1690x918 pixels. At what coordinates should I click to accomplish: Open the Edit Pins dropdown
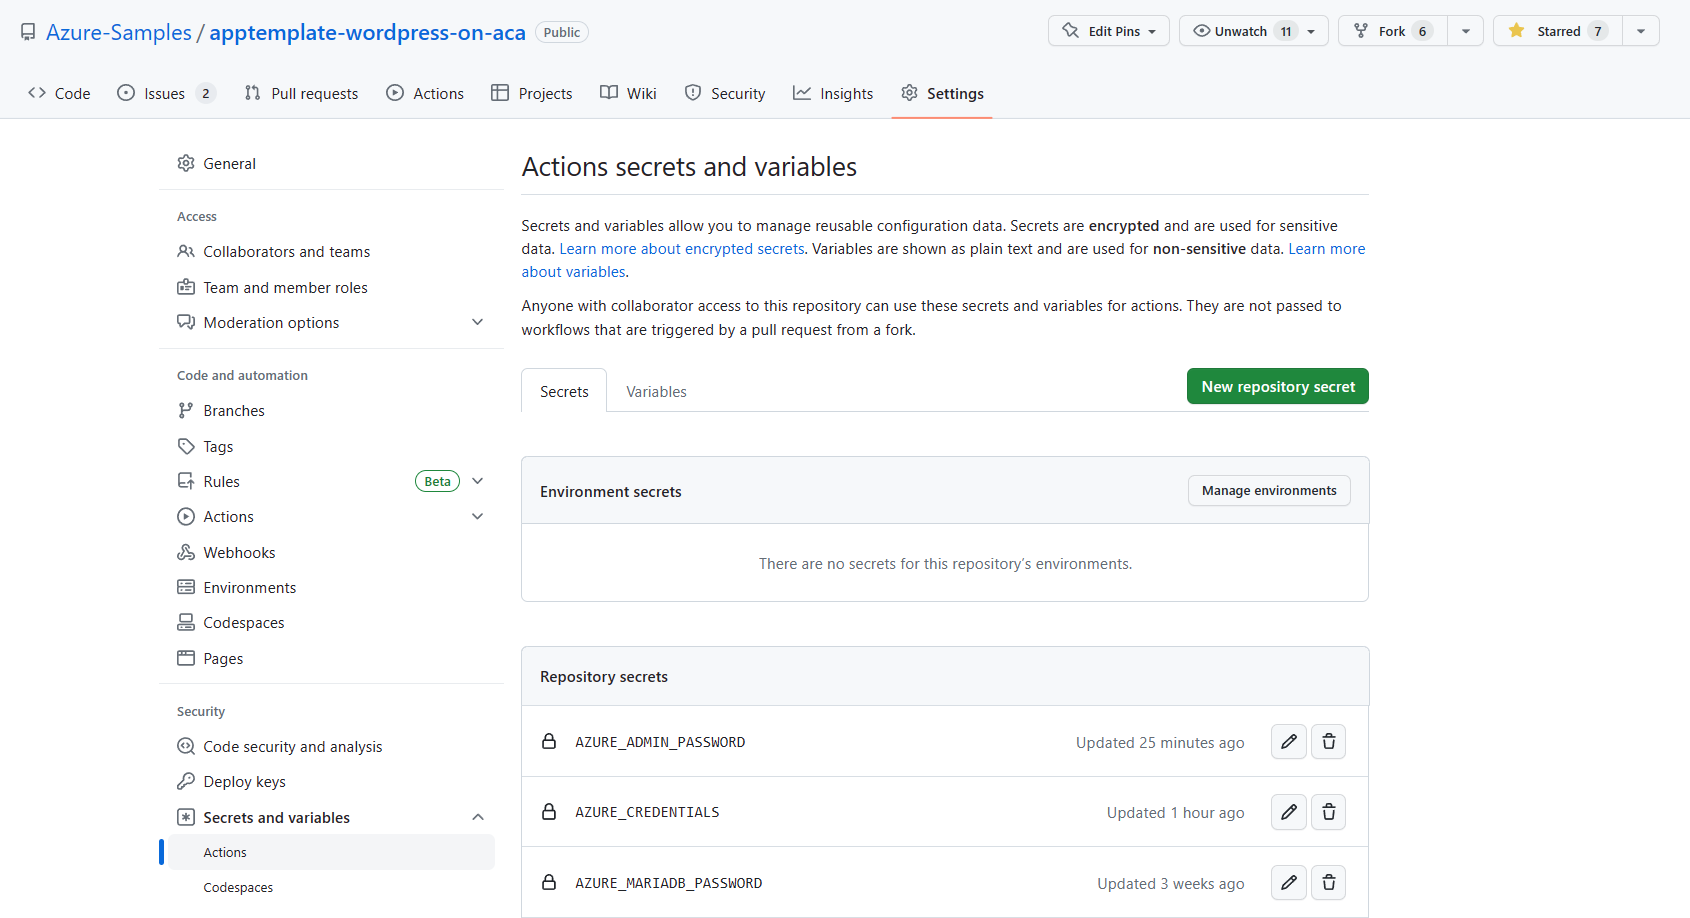click(1108, 31)
